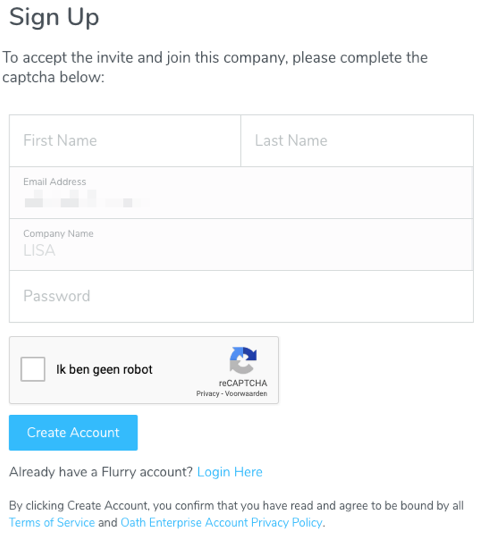Screen dimensions: 480x540
Task: Click 'Already have a Flurry account?' text
Action: (101, 472)
